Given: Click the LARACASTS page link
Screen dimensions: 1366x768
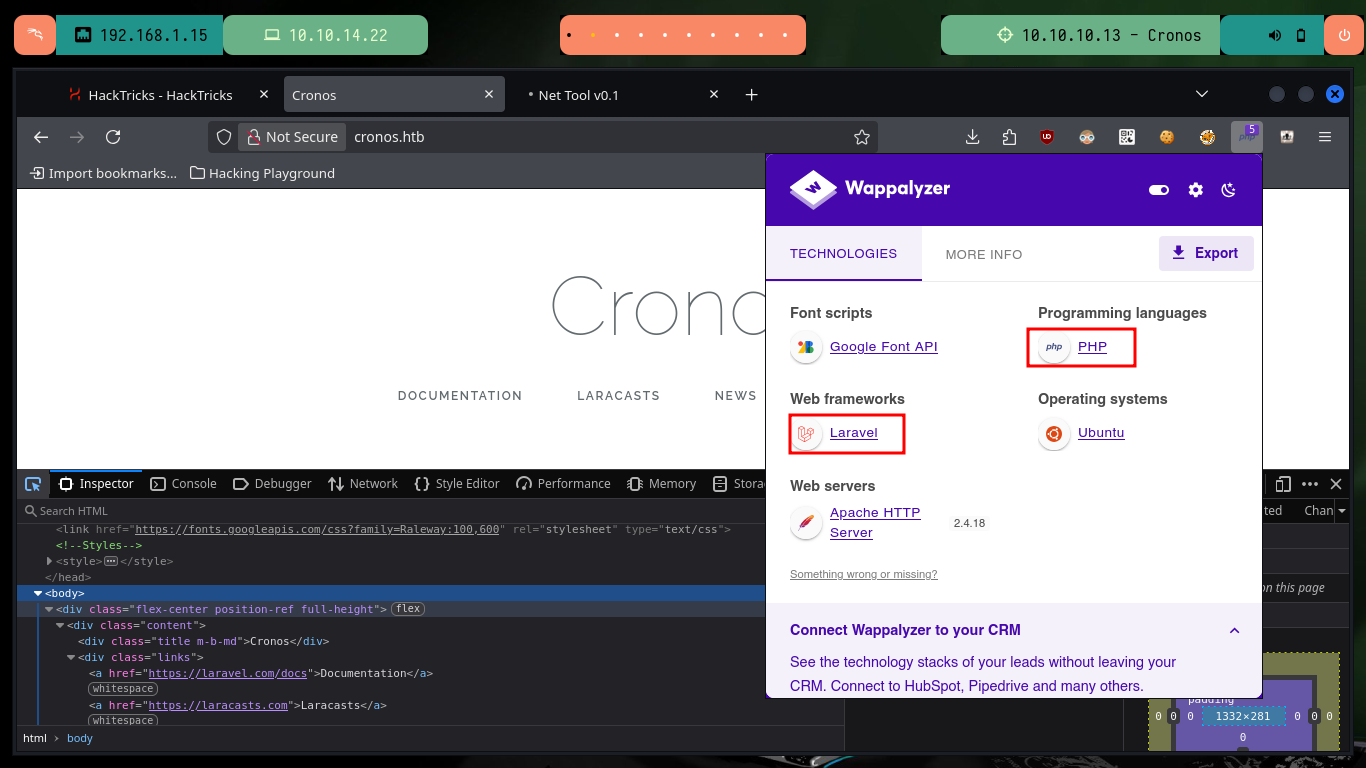Looking at the screenshot, I should tap(618, 396).
